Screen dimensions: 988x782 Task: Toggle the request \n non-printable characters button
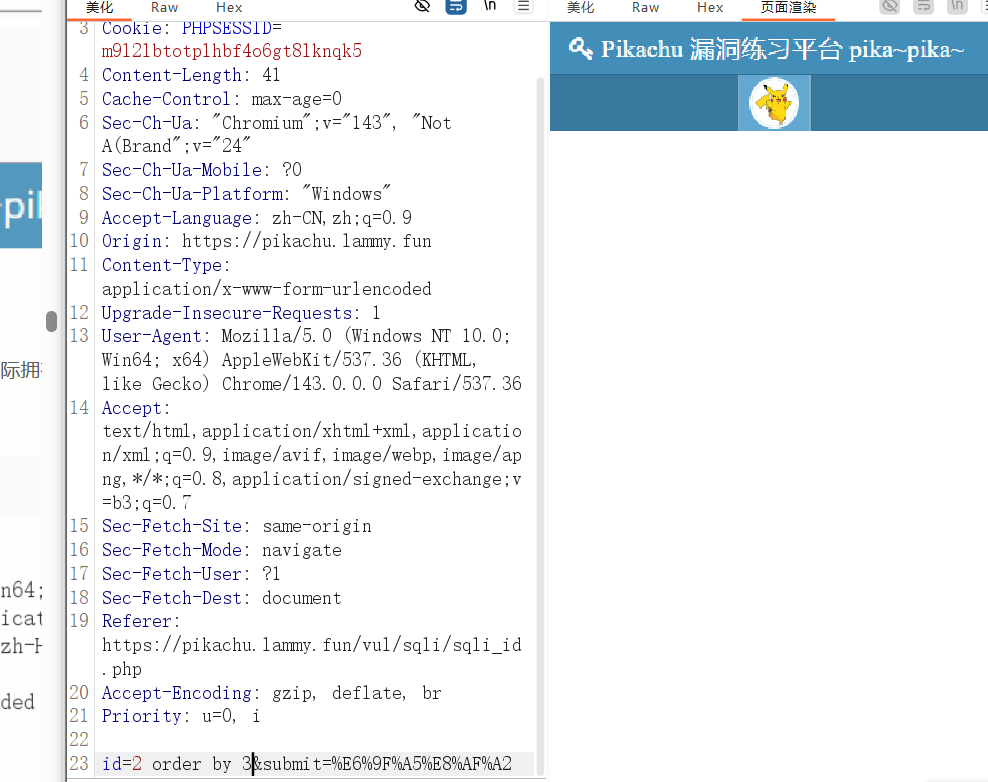pos(490,6)
